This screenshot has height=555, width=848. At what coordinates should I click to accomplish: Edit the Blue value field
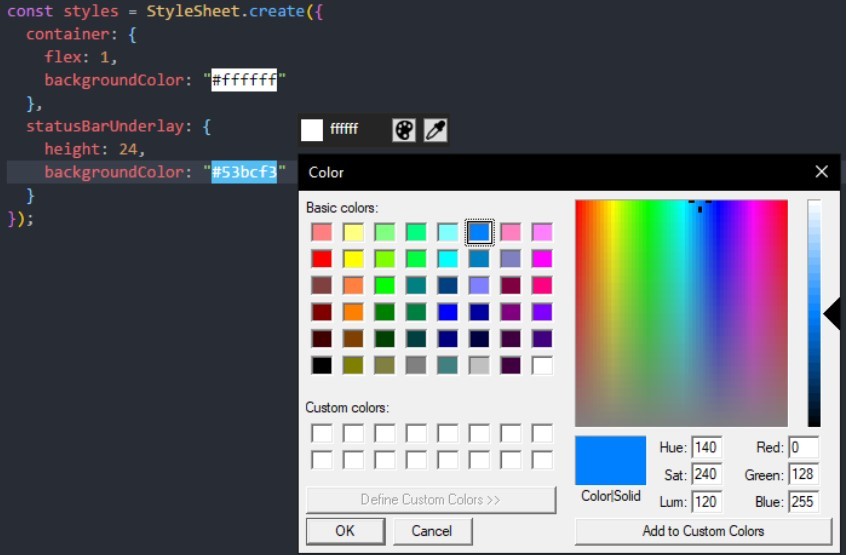point(803,501)
